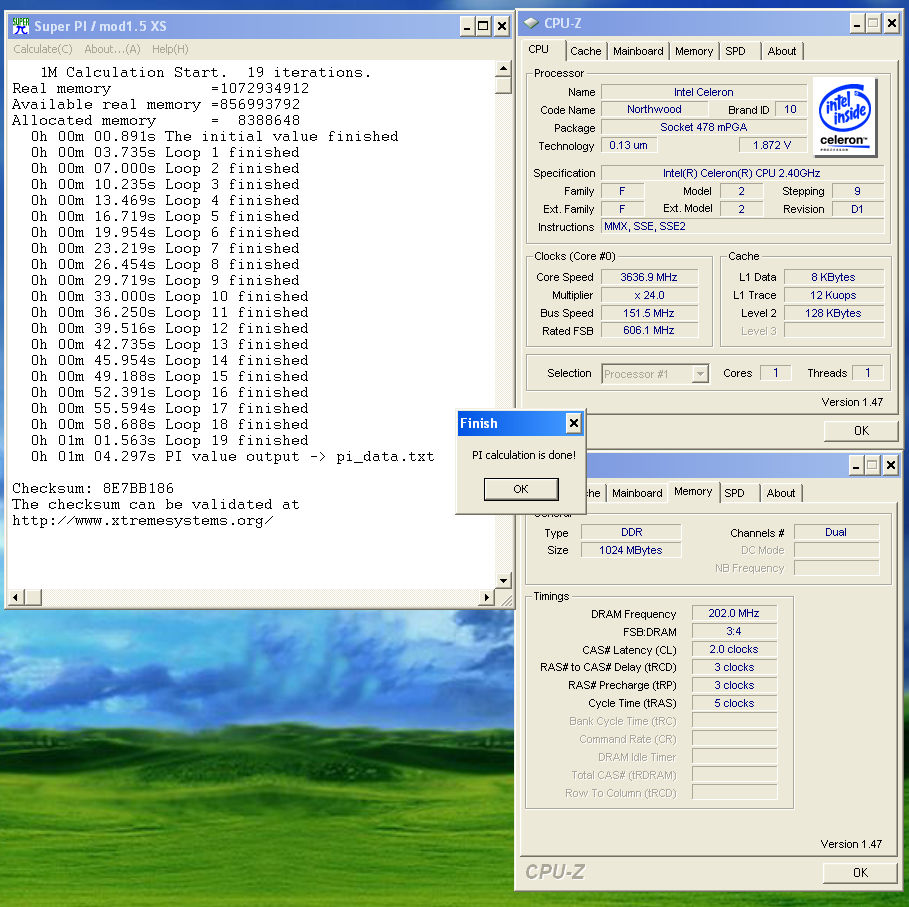This screenshot has height=907, width=909.
Task: Open the Help(H) menu in Super PI
Action: pos(170,49)
